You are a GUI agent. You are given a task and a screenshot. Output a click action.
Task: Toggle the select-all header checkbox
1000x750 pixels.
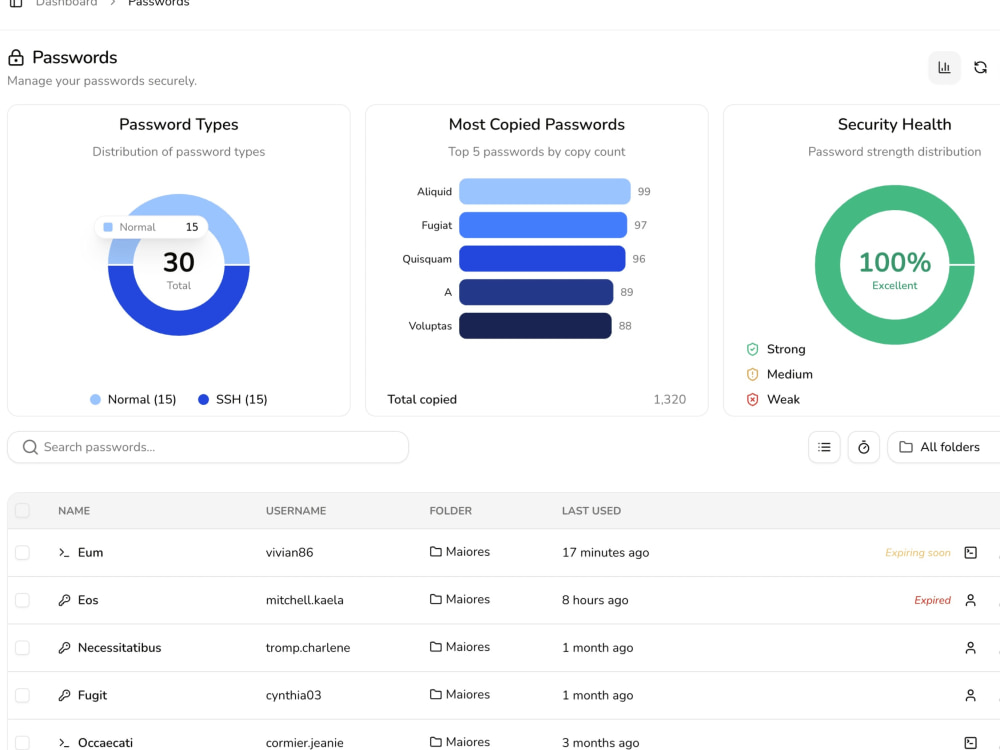click(22, 510)
